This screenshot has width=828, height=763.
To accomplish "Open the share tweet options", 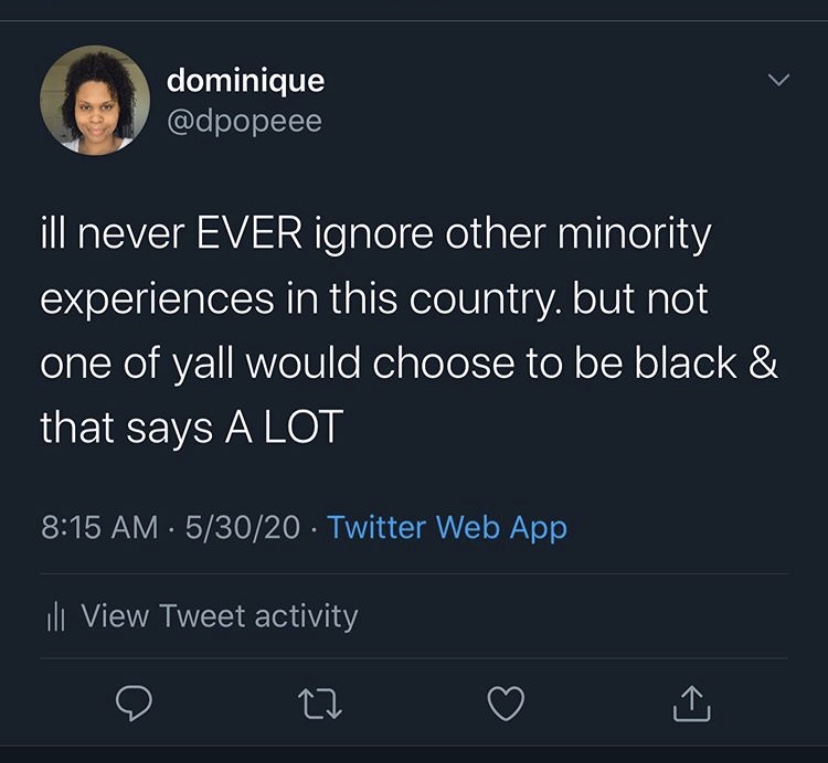I will click(691, 705).
